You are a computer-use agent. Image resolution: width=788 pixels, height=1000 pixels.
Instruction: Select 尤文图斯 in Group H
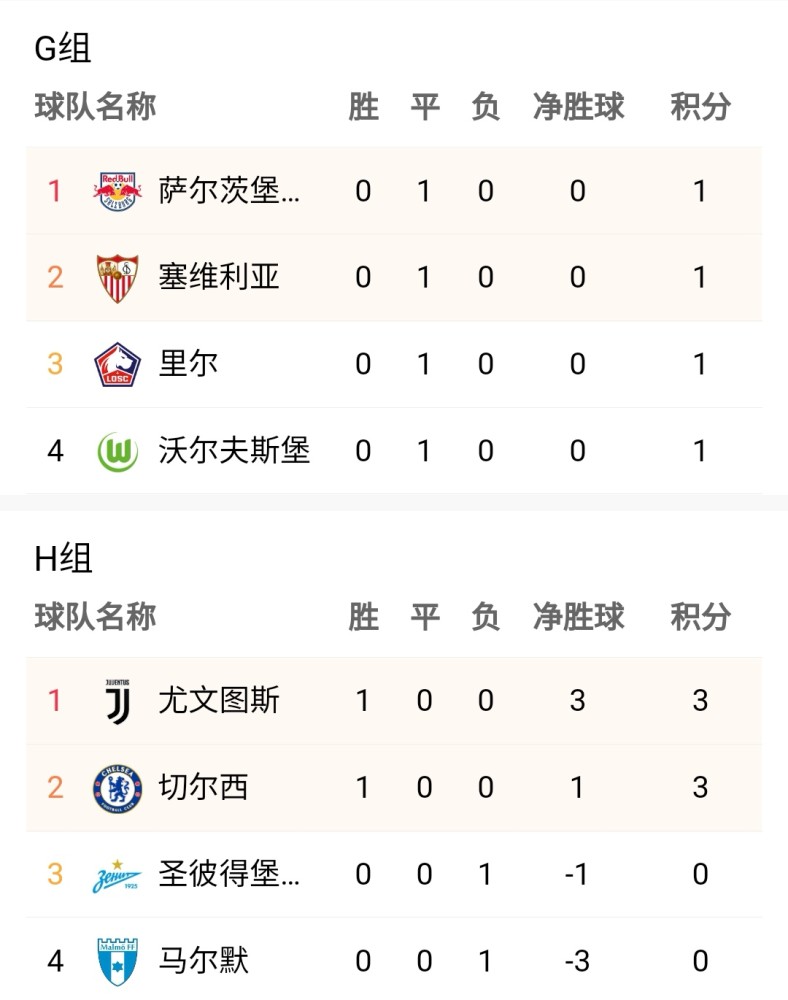tap(219, 701)
